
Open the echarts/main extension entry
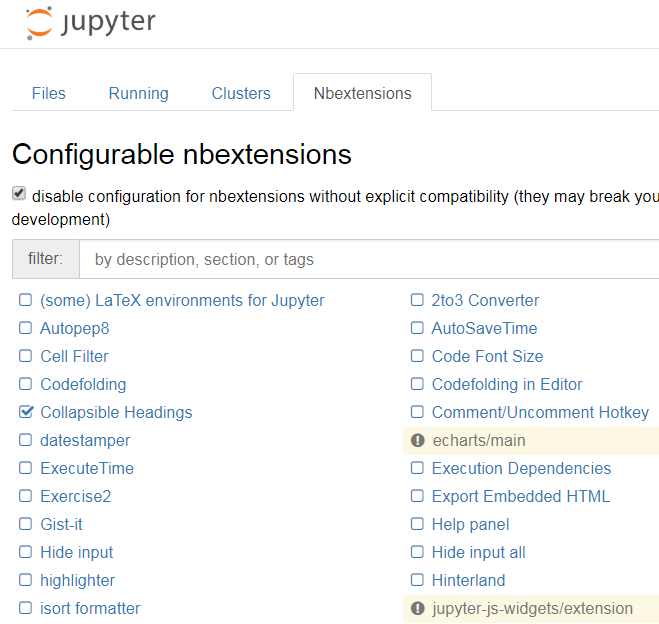click(478, 441)
